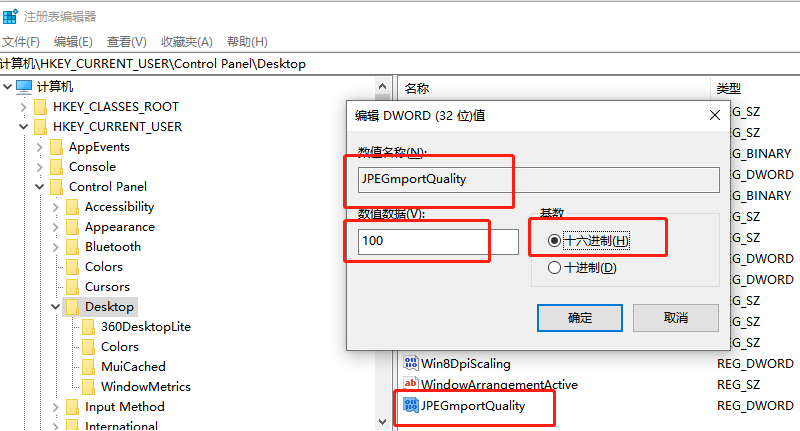This screenshot has width=800, height=431.
Task: Expand the Appearance key
Action: [56, 227]
